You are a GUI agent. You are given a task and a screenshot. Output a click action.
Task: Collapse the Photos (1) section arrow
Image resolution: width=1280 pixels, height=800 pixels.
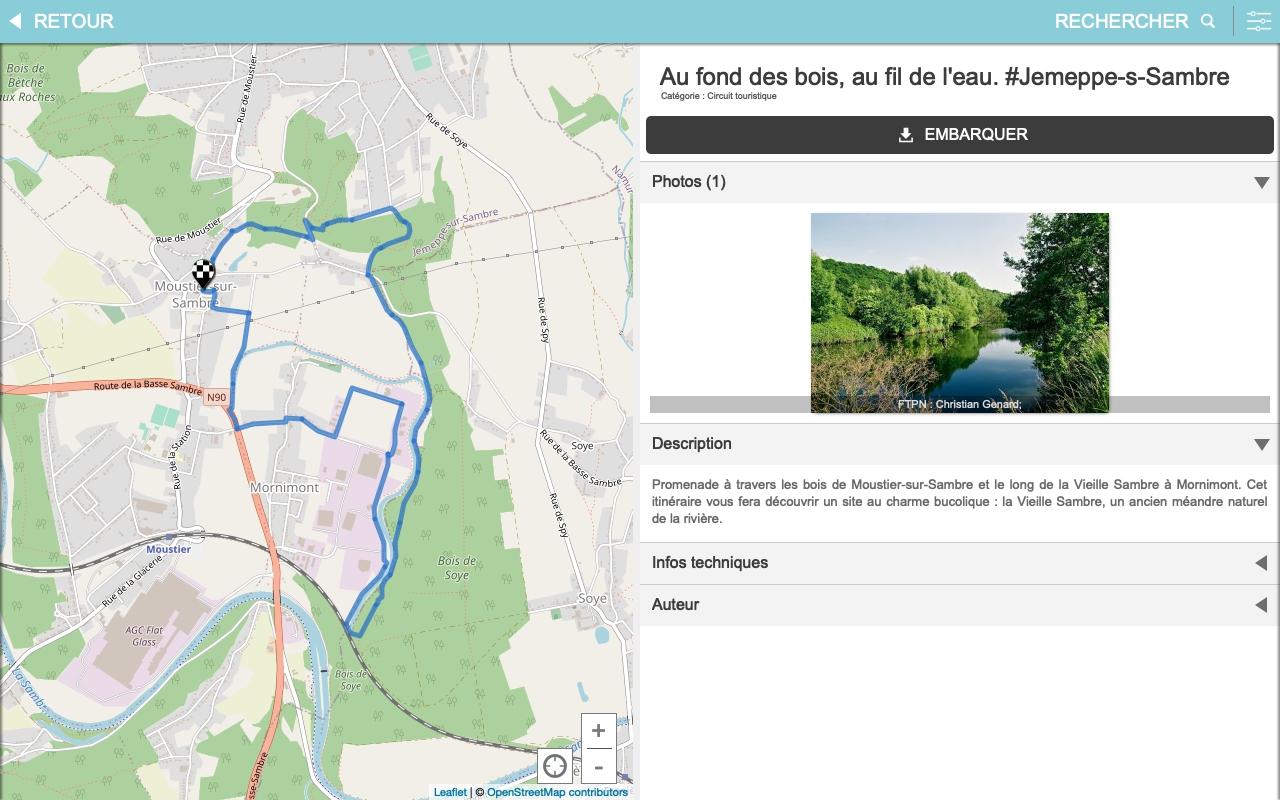(x=1261, y=182)
